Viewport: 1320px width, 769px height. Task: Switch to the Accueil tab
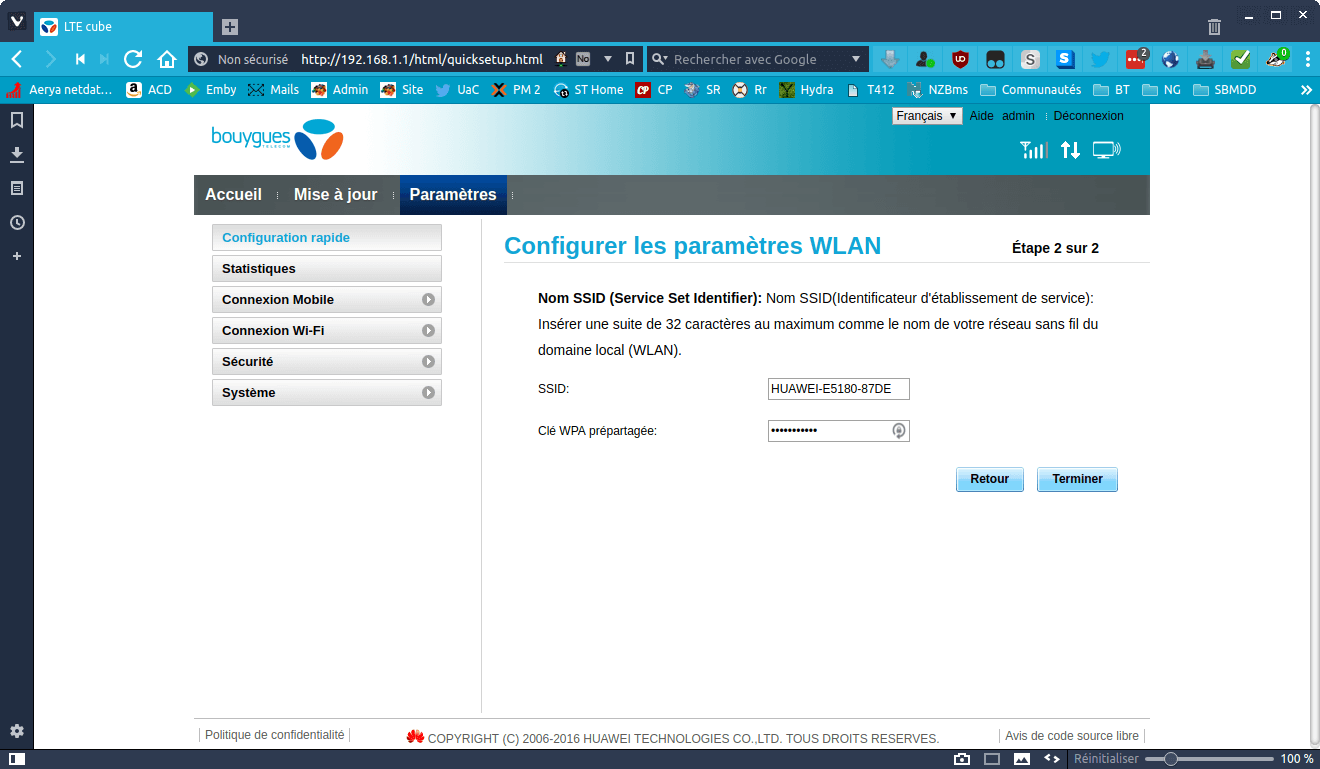(x=233, y=195)
